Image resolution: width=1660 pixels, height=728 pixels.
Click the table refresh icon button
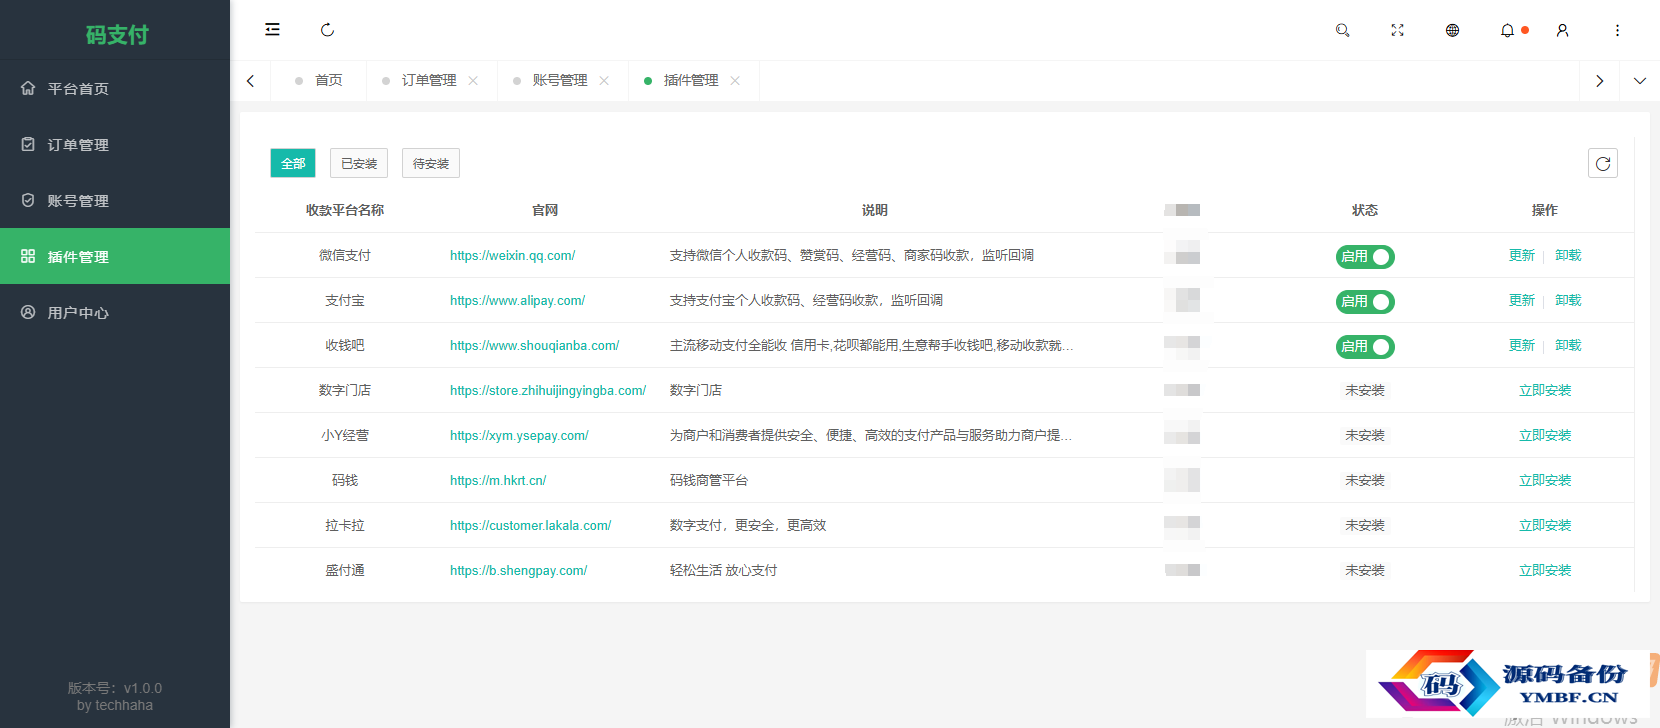[1603, 163]
